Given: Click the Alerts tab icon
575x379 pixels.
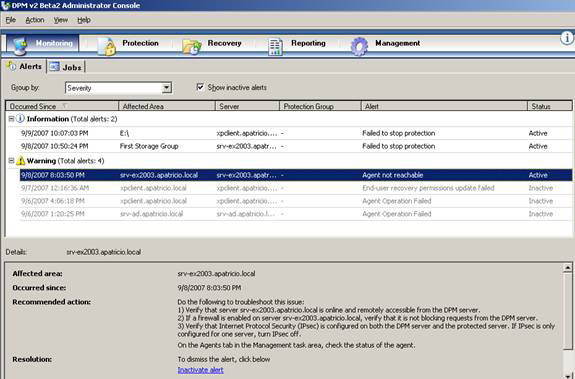Looking at the screenshot, I should (x=11, y=66).
